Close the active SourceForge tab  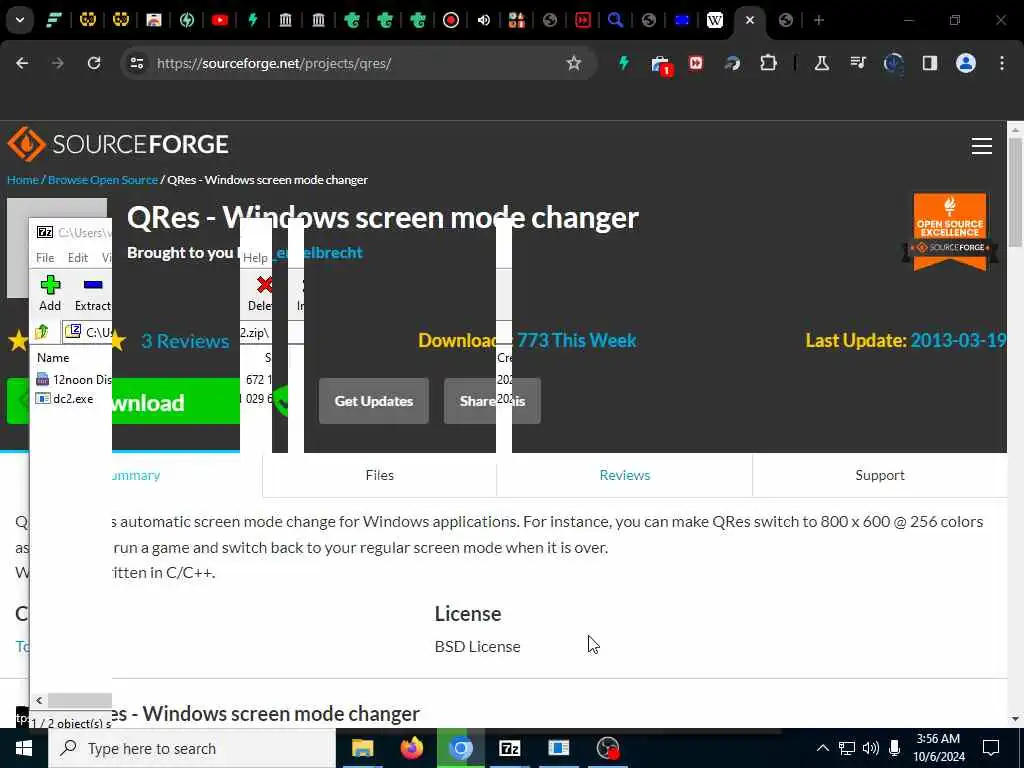[x=750, y=20]
